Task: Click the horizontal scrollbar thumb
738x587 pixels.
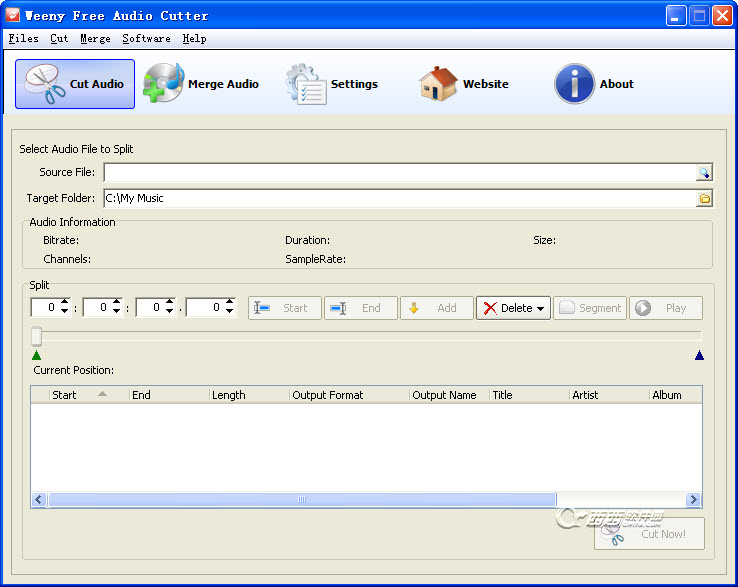Action: (302, 499)
